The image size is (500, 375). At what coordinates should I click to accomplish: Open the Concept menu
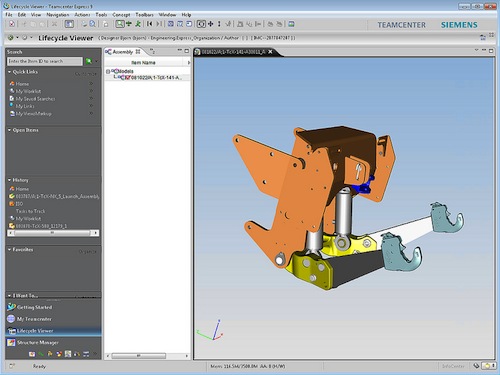tap(121, 15)
